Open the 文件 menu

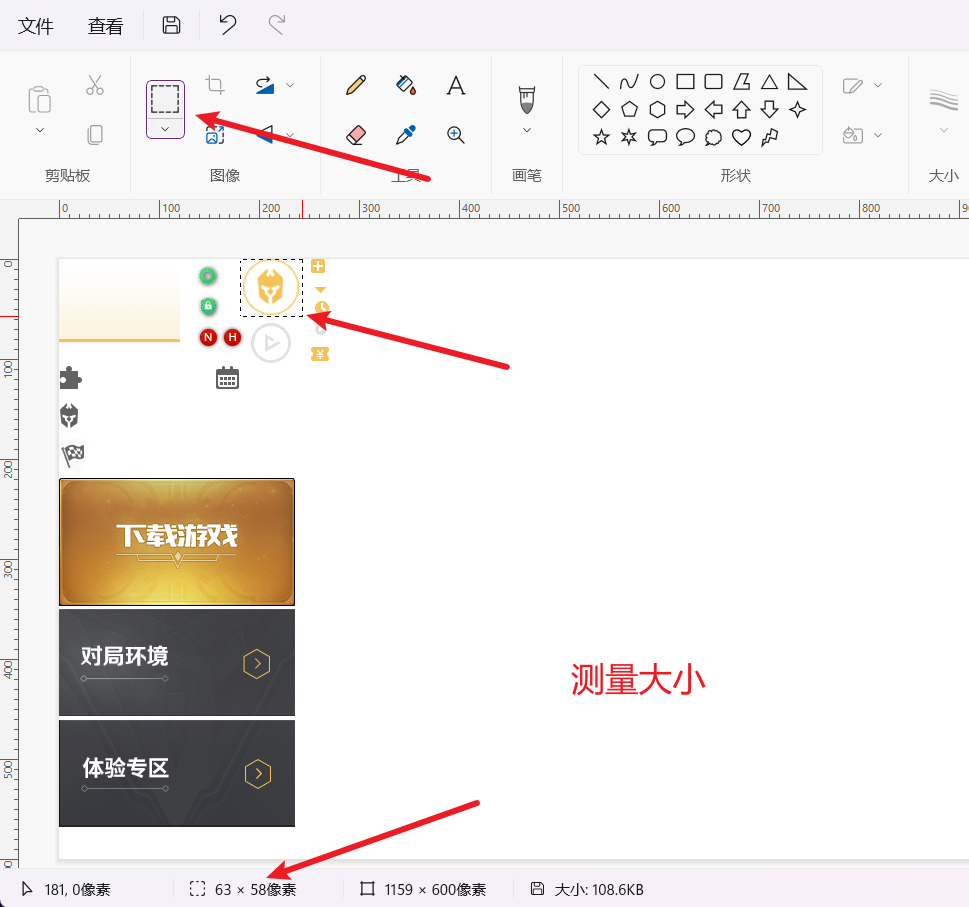pos(35,26)
